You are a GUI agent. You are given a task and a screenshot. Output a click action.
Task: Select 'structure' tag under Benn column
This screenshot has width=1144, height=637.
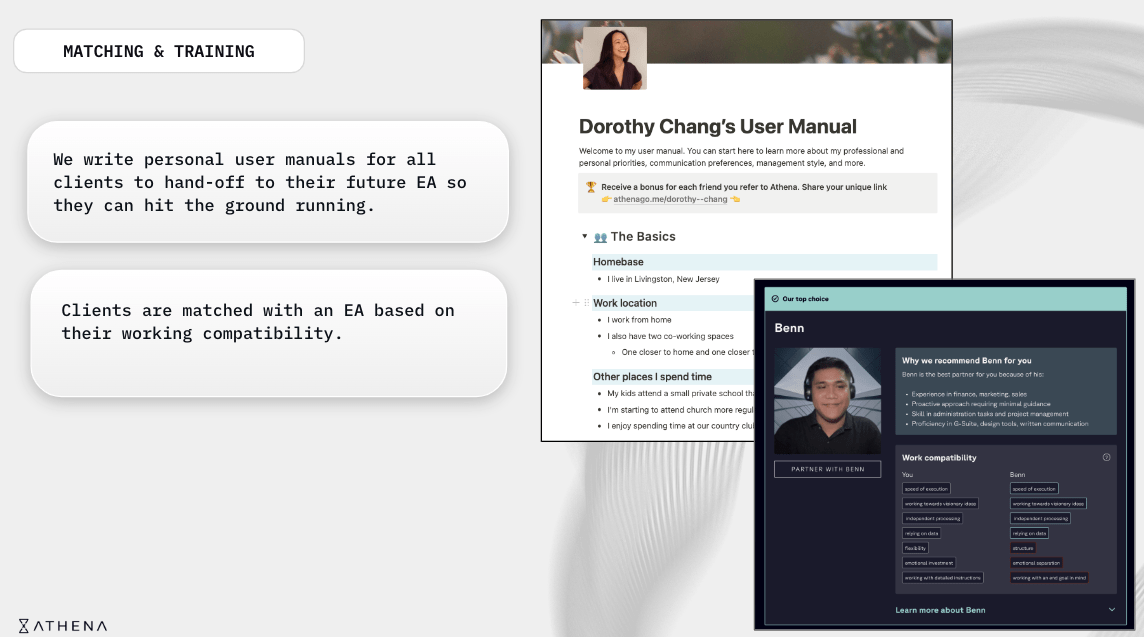[1023, 548]
